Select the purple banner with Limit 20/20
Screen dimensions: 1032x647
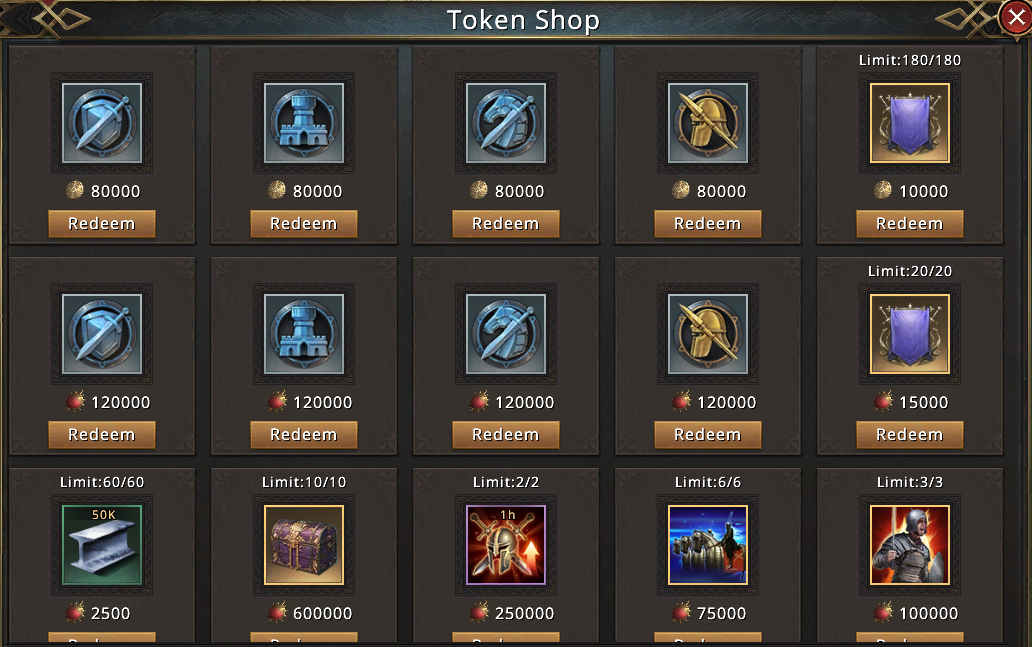(x=910, y=334)
